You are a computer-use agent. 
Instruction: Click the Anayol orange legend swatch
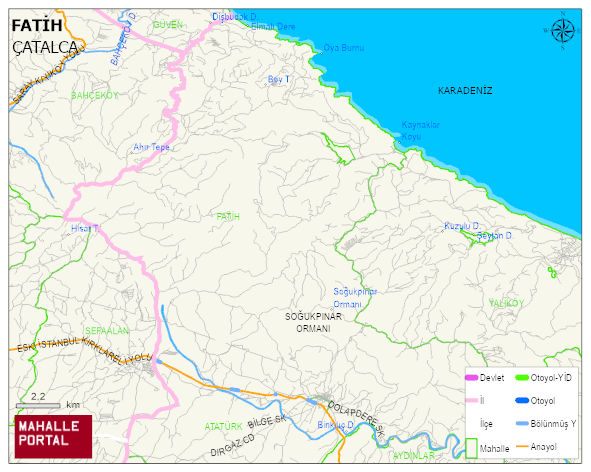[522, 447]
